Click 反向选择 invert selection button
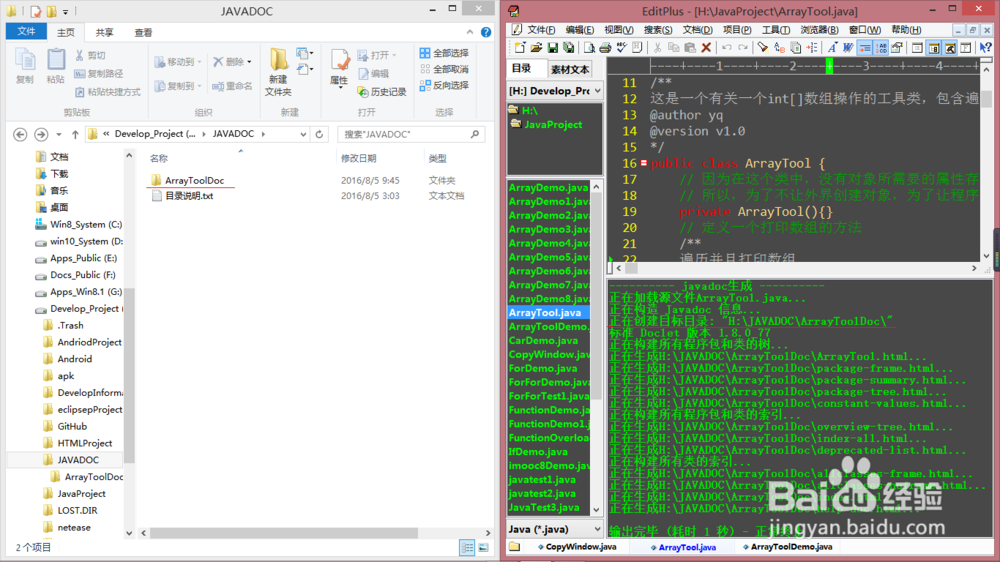This screenshot has height=562, width=1000. click(x=444, y=85)
